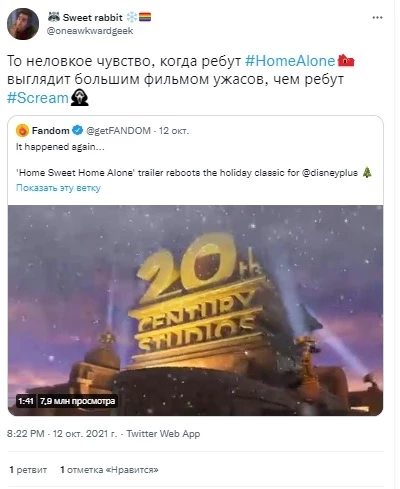Click the rainbow flag emoji in display name

pos(145,17)
